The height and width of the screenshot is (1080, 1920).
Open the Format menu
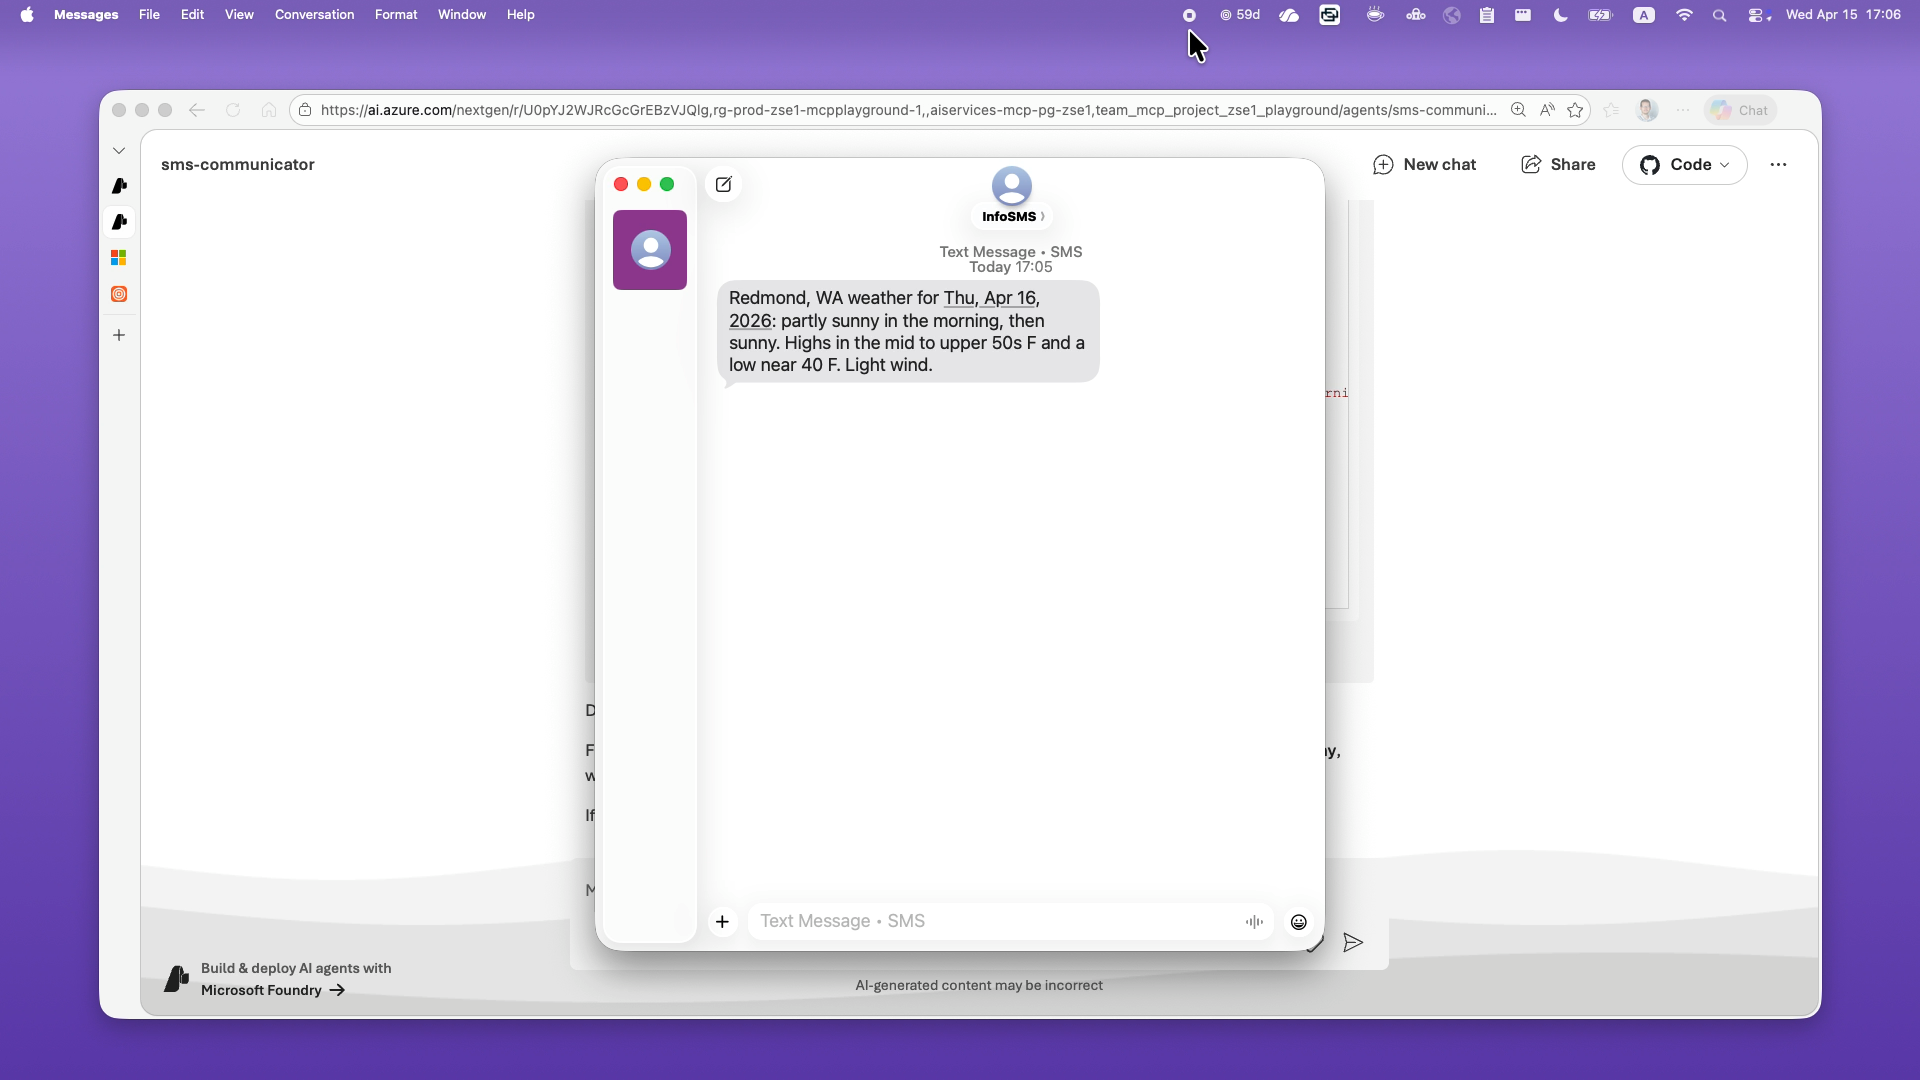pyautogui.click(x=396, y=15)
